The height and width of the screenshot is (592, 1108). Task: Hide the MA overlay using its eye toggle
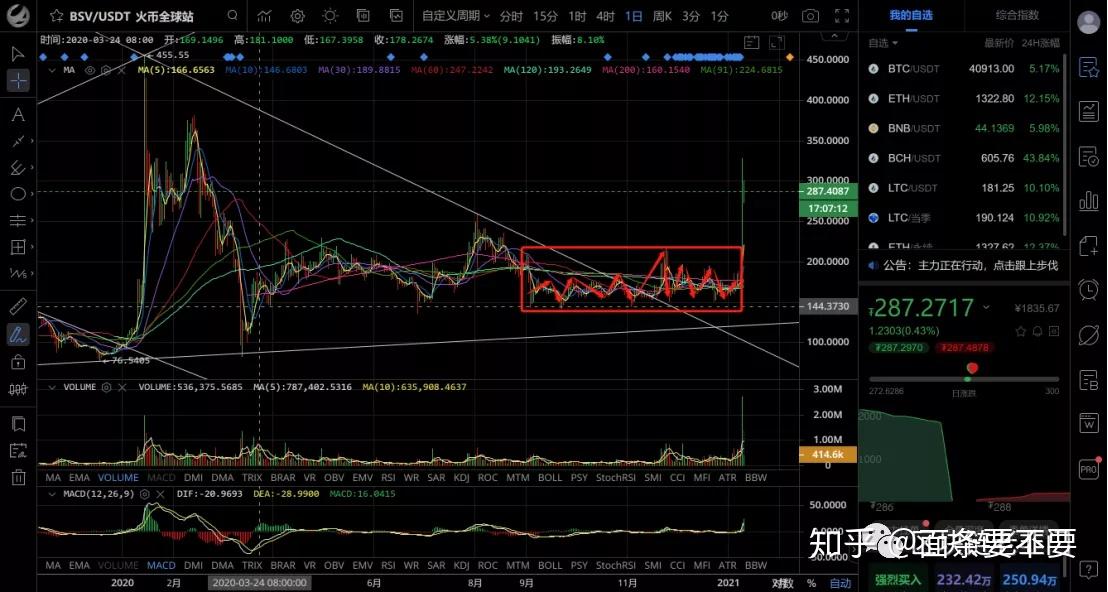pyautogui.click(x=90, y=69)
